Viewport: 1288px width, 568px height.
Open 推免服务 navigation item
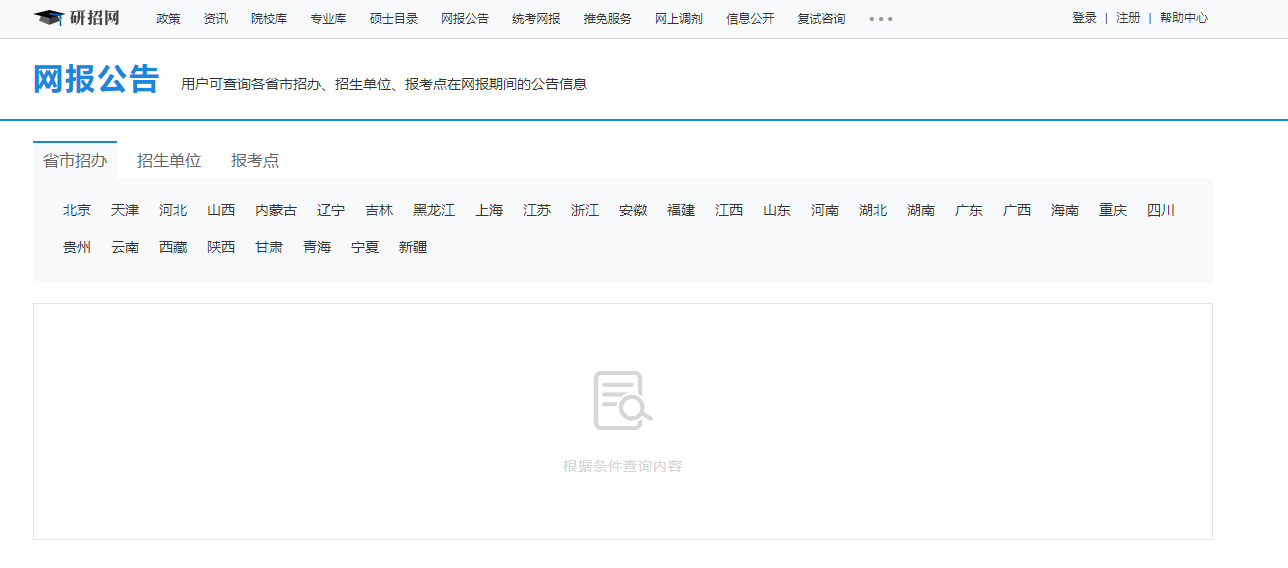click(608, 19)
